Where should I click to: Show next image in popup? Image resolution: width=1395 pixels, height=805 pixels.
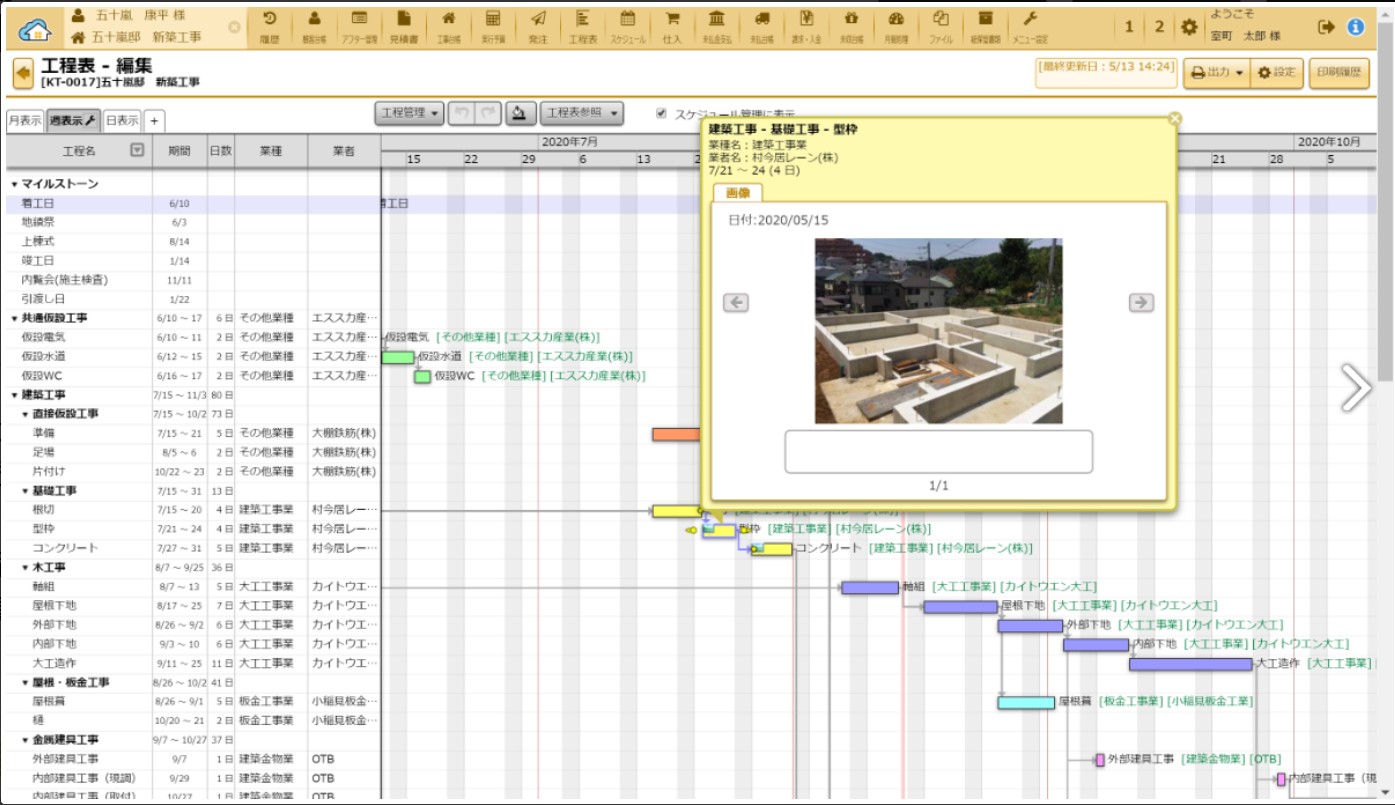[x=1141, y=303]
